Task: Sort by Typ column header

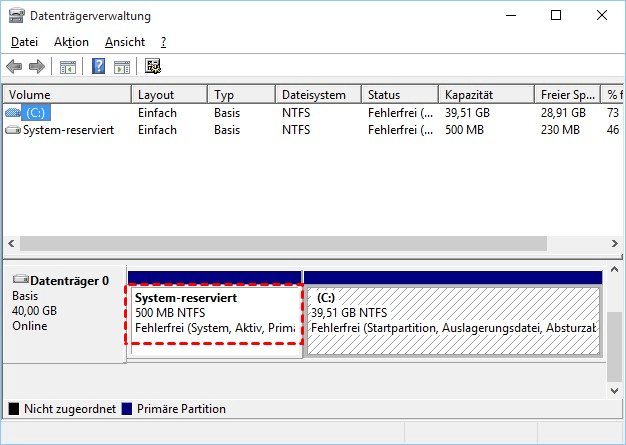Action: 242,95
